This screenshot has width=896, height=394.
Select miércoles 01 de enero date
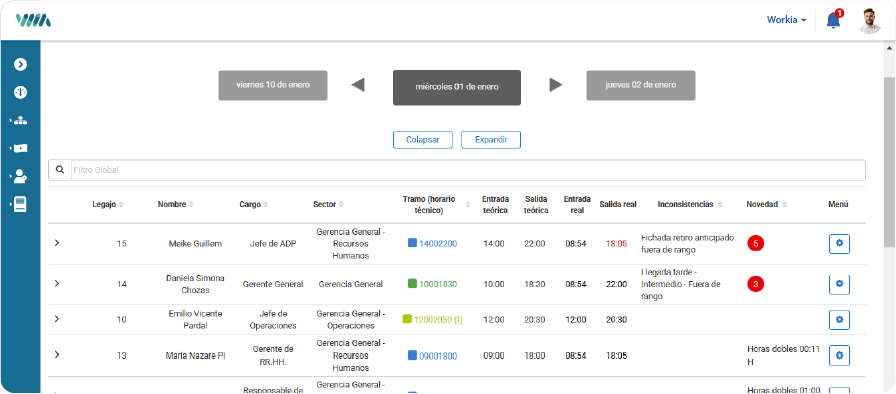pyautogui.click(x=457, y=87)
